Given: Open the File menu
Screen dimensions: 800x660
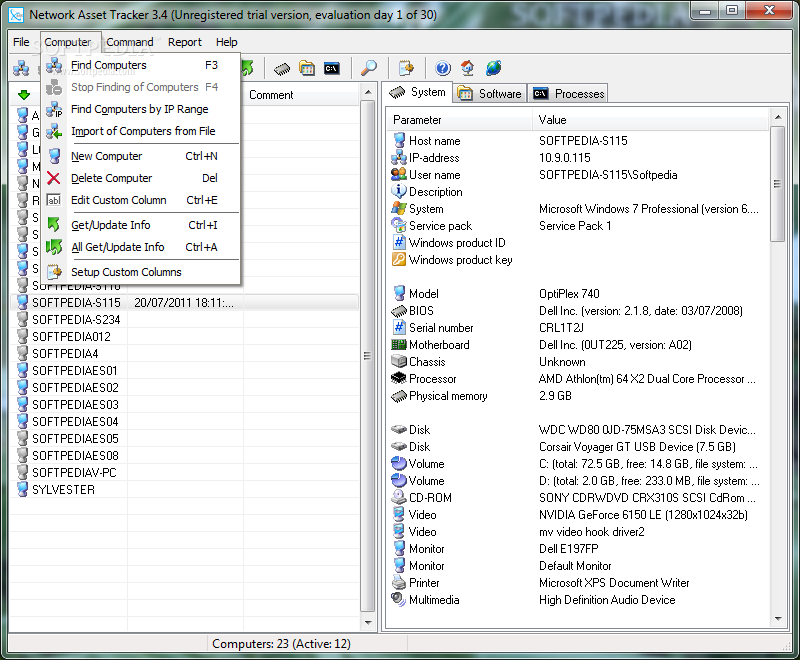Looking at the screenshot, I should [21, 42].
